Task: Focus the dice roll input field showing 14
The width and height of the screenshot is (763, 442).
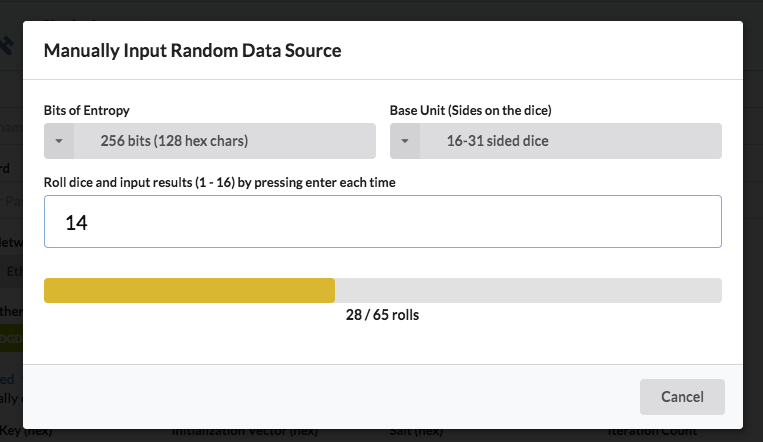Action: click(382, 222)
